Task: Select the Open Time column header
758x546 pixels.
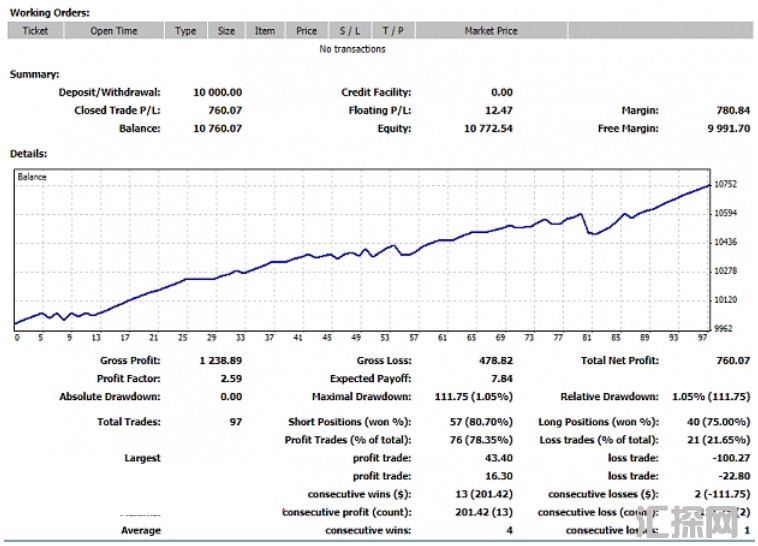Action: [x=114, y=31]
